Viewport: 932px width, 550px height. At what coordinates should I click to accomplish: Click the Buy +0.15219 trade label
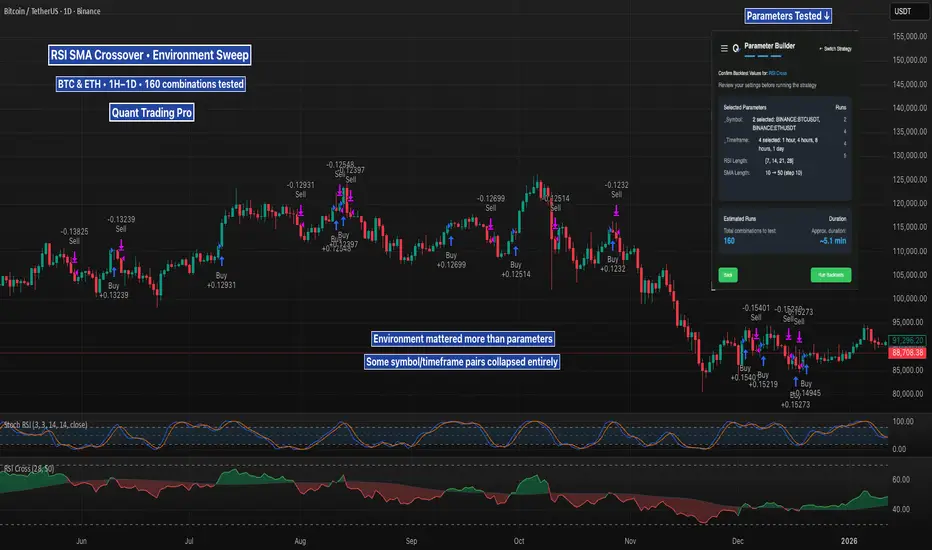(x=763, y=380)
